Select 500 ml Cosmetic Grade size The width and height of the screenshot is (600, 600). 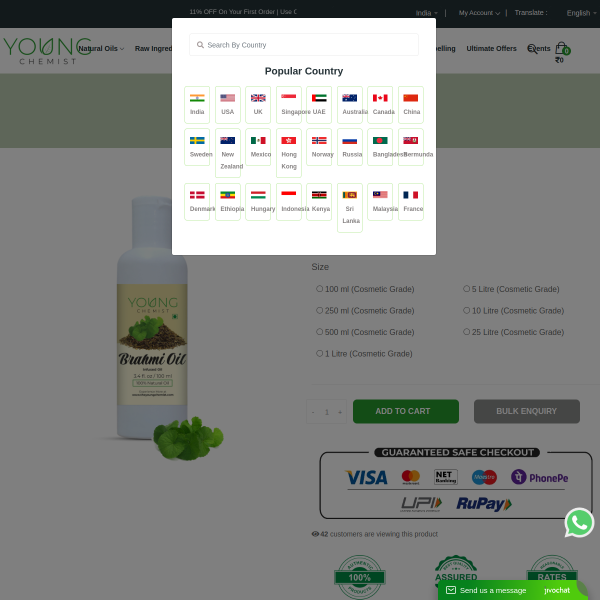point(320,332)
